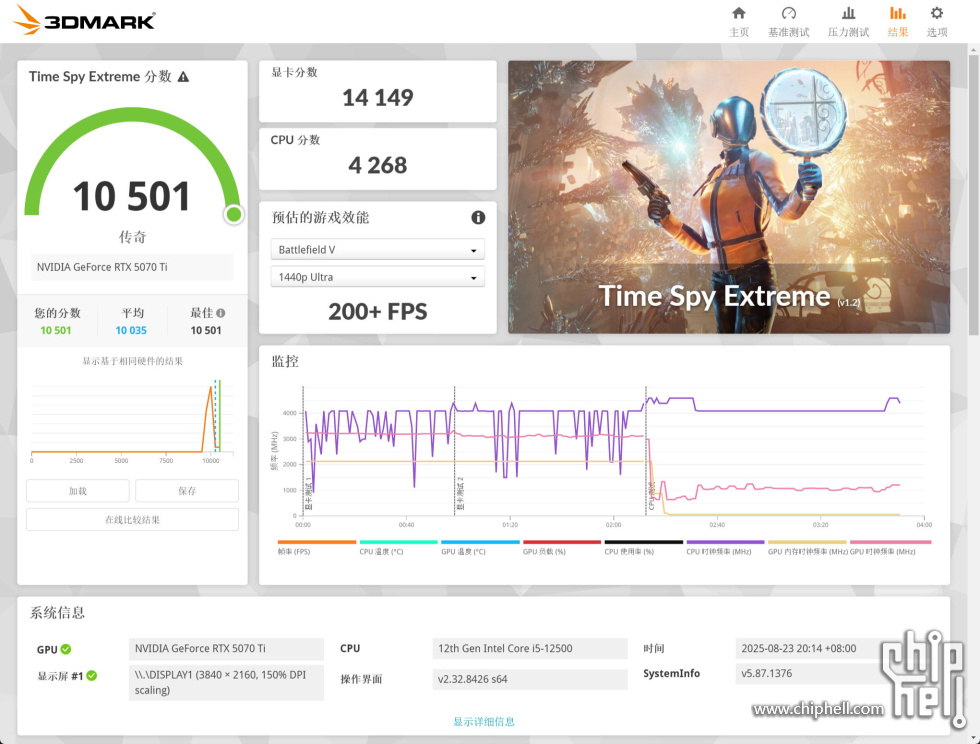
Task: Click the graphics test 2 marker in chart
Action: click(460, 493)
